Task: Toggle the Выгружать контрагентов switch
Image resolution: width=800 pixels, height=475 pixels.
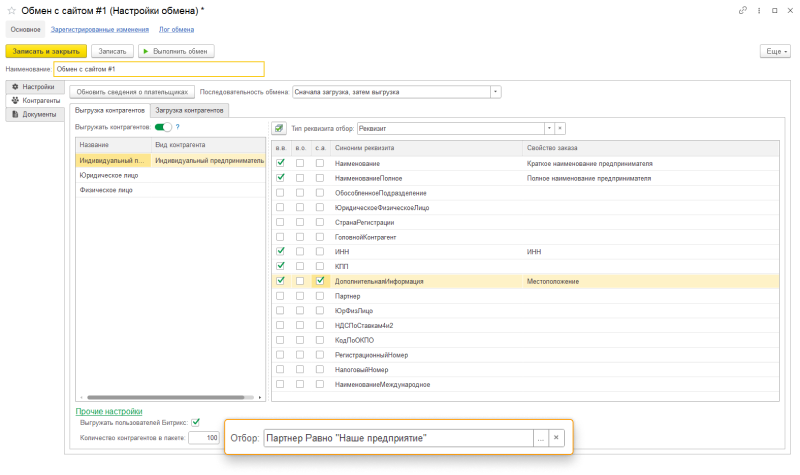Action: (162, 127)
